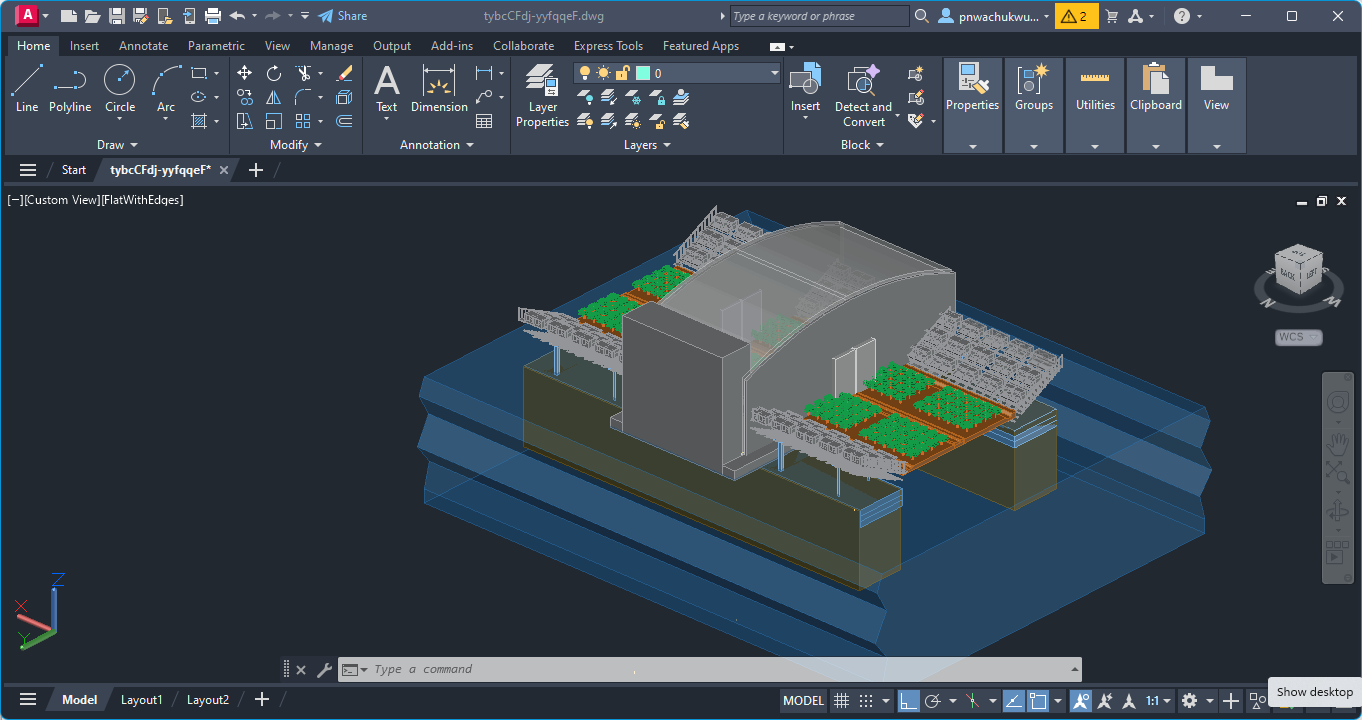Select the Circle tool

click(119, 80)
